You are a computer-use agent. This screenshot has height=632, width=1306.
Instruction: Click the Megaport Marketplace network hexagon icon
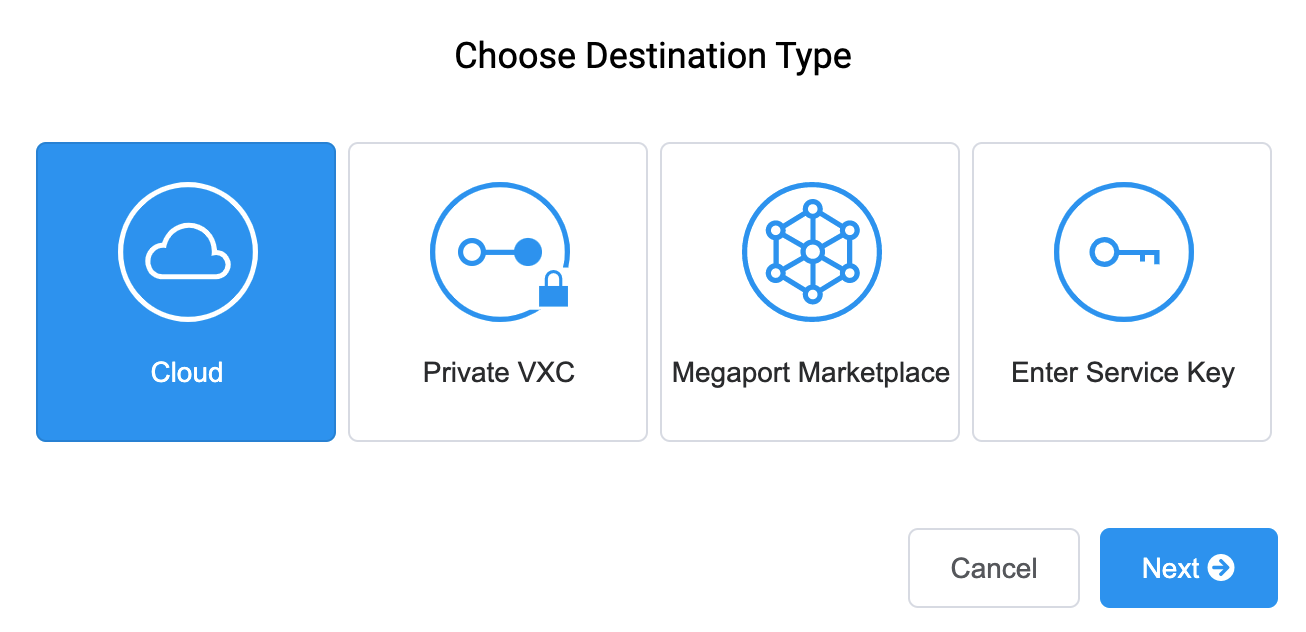[812, 252]
